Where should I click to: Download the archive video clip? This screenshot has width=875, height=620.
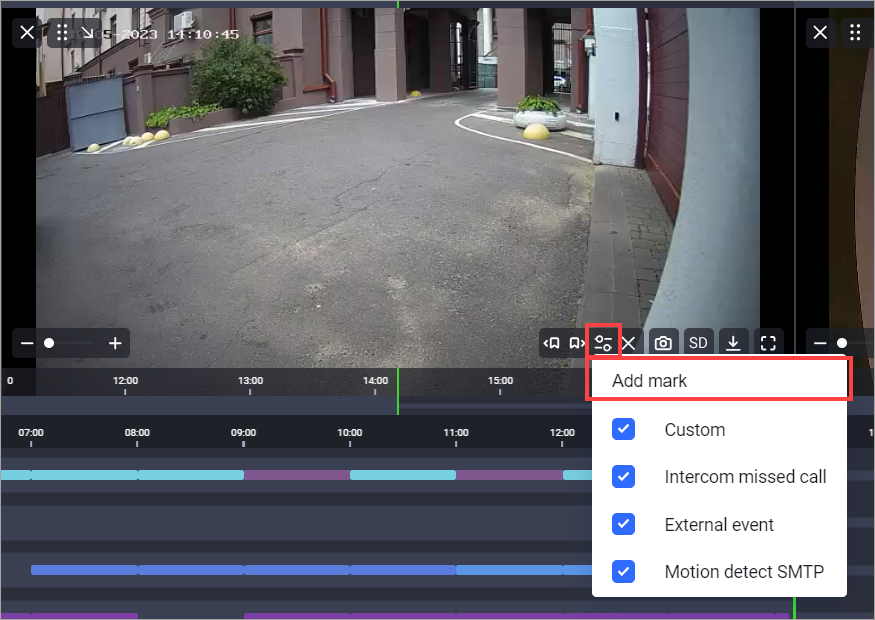pyautogui.click(x=733, y=343)
